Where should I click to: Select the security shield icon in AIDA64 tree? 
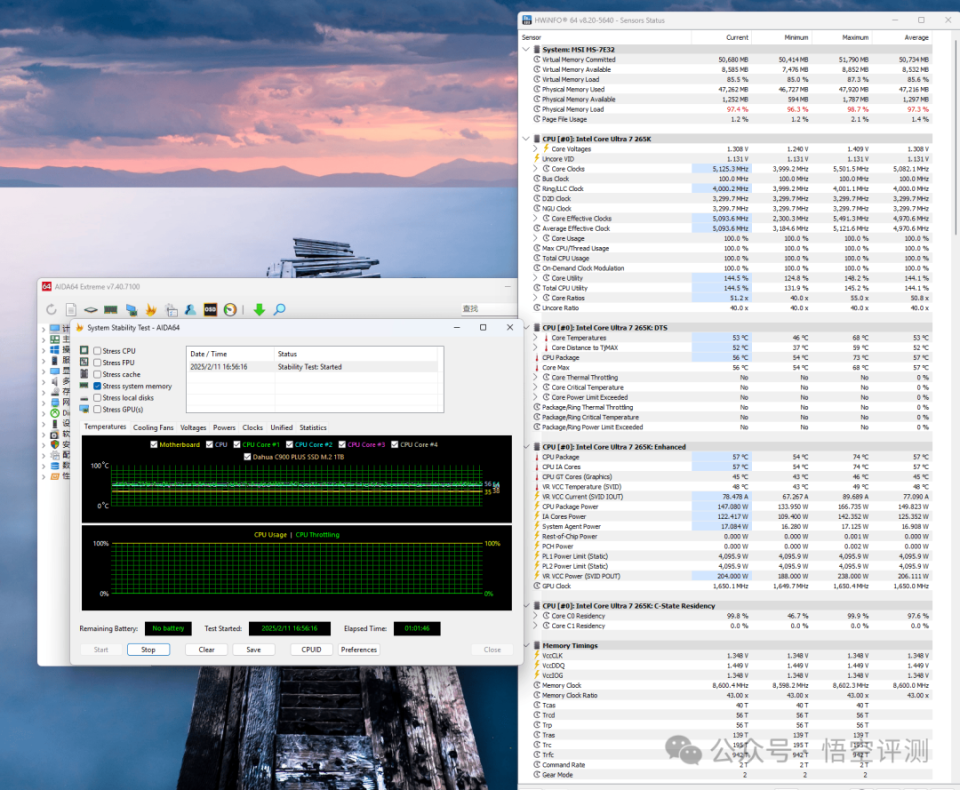click(x=54, y=445)
